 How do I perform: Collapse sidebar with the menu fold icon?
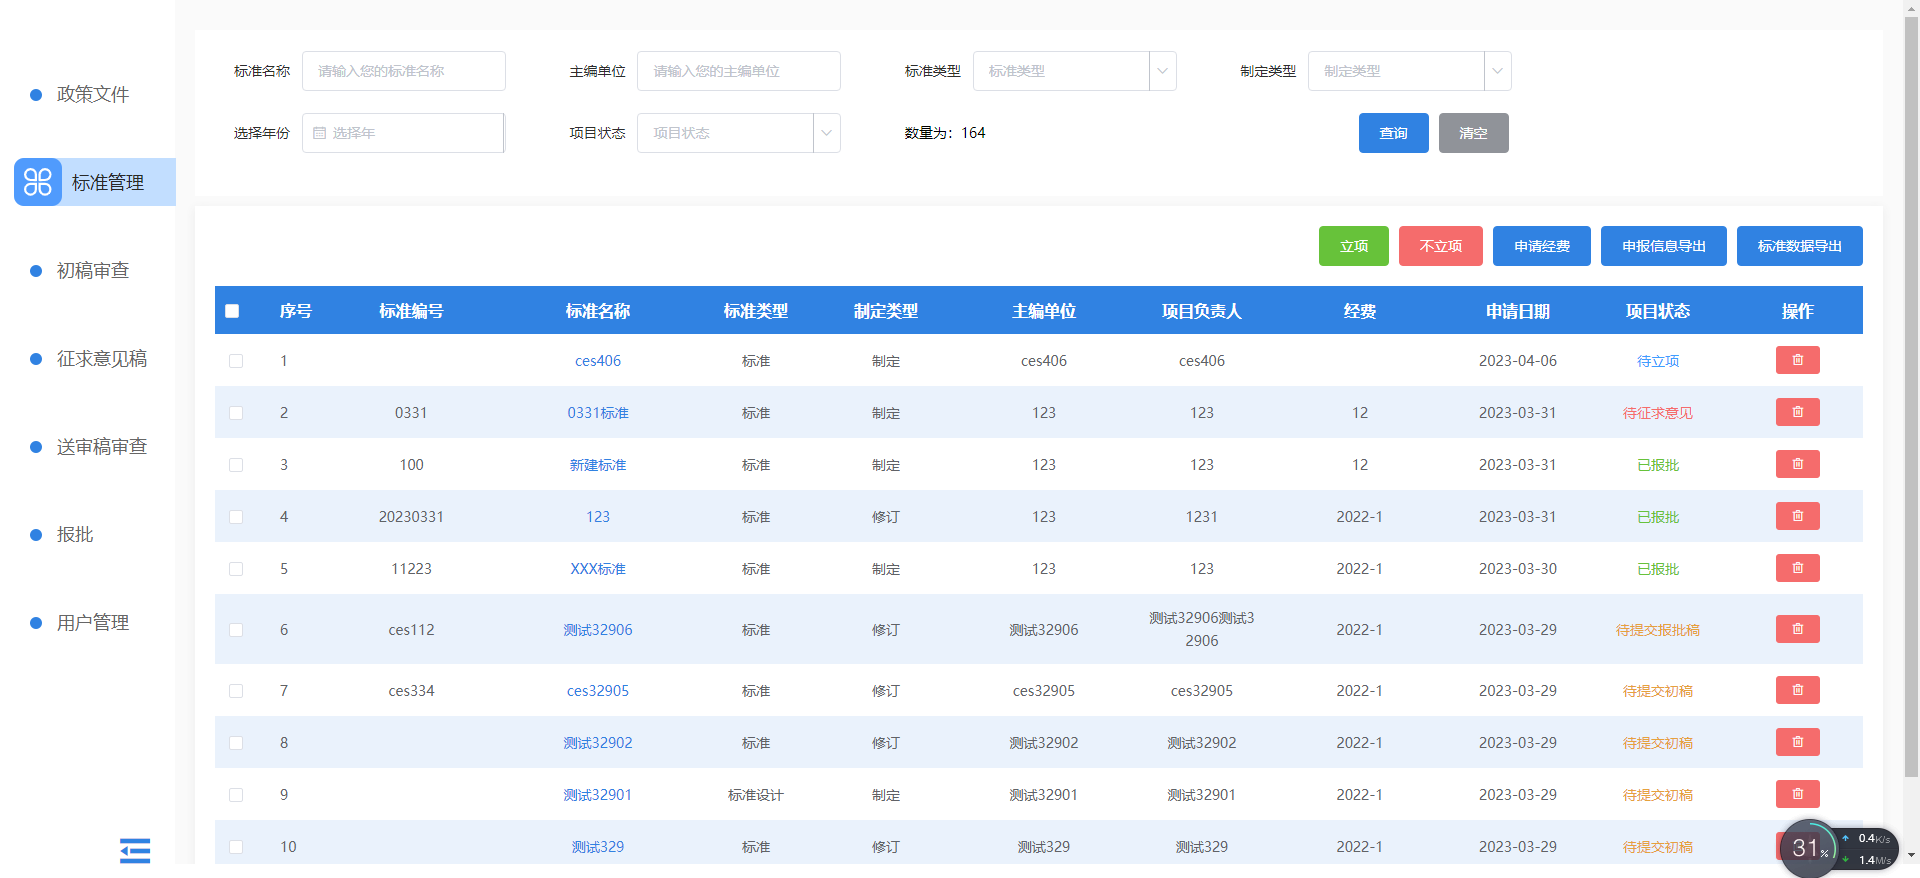coord(135,850)
